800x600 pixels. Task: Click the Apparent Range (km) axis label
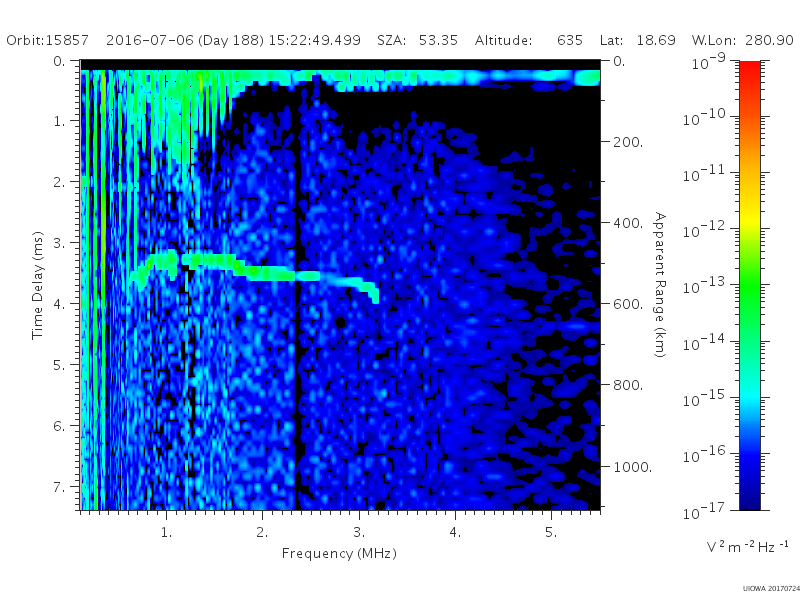660,285
